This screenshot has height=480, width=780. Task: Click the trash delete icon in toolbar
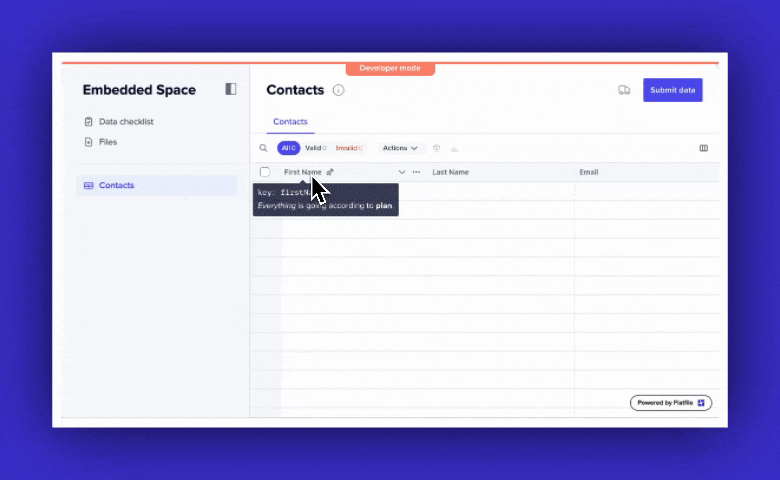point(436,148)
